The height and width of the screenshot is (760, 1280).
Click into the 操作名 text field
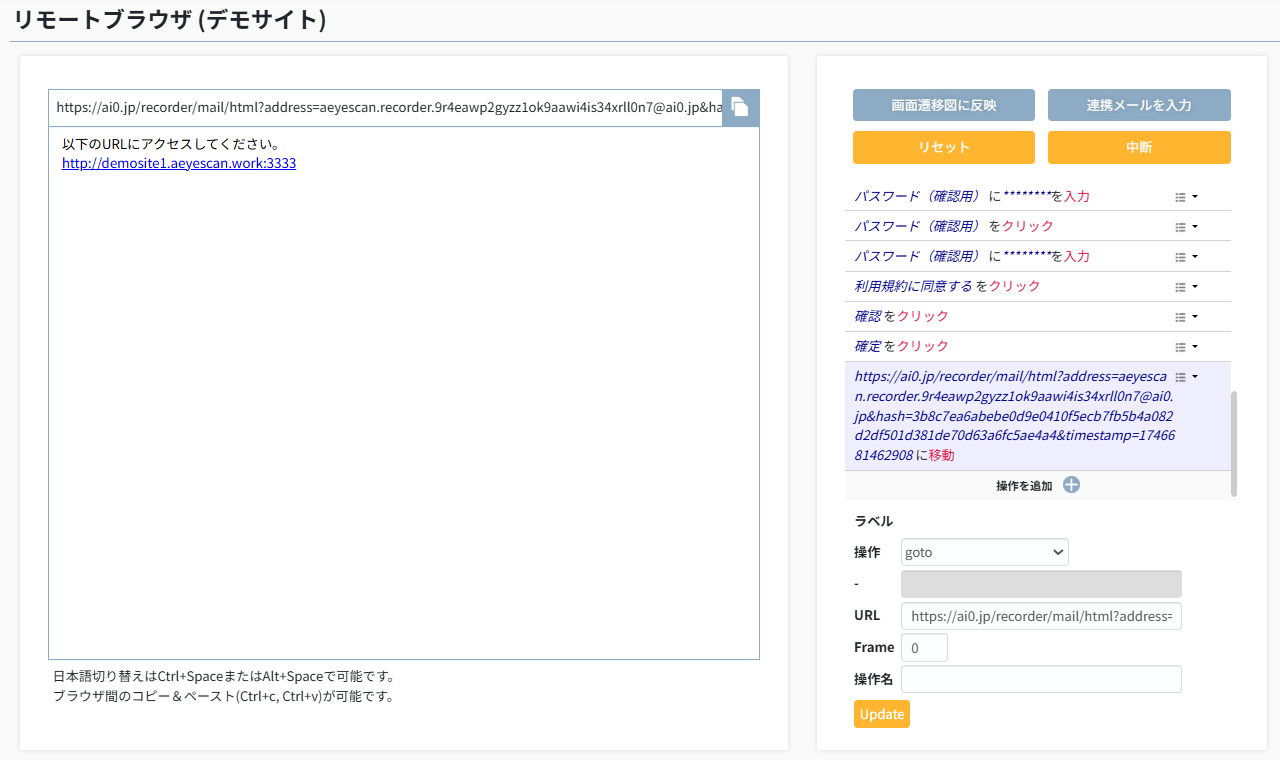(1040, 679)
